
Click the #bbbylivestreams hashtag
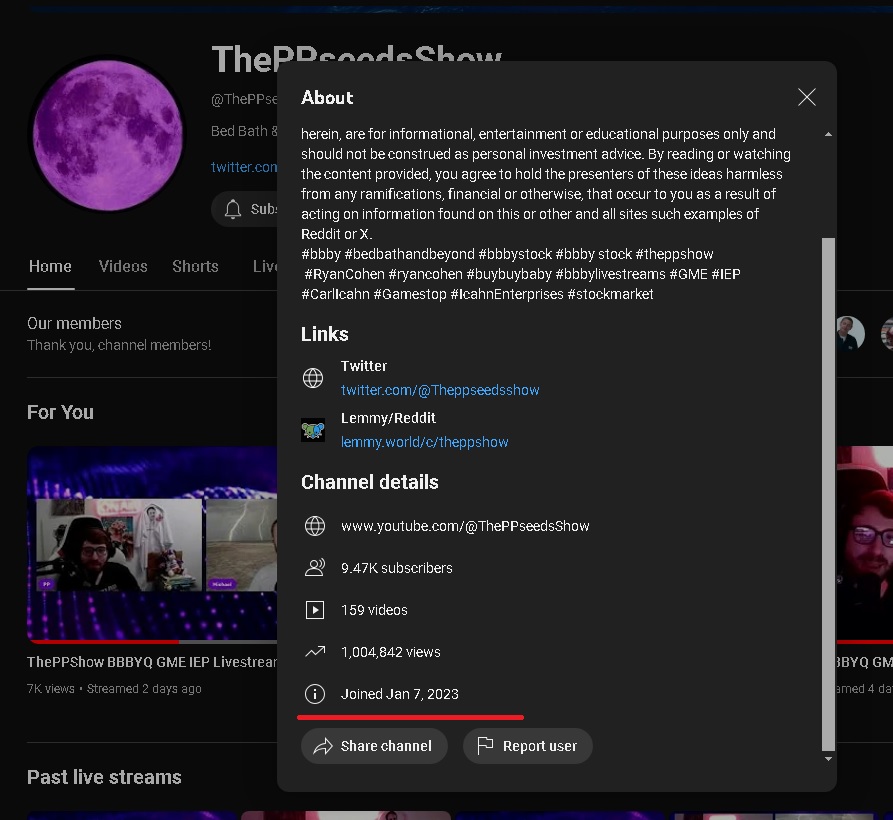pyautogui.click(x=611, y=274)
